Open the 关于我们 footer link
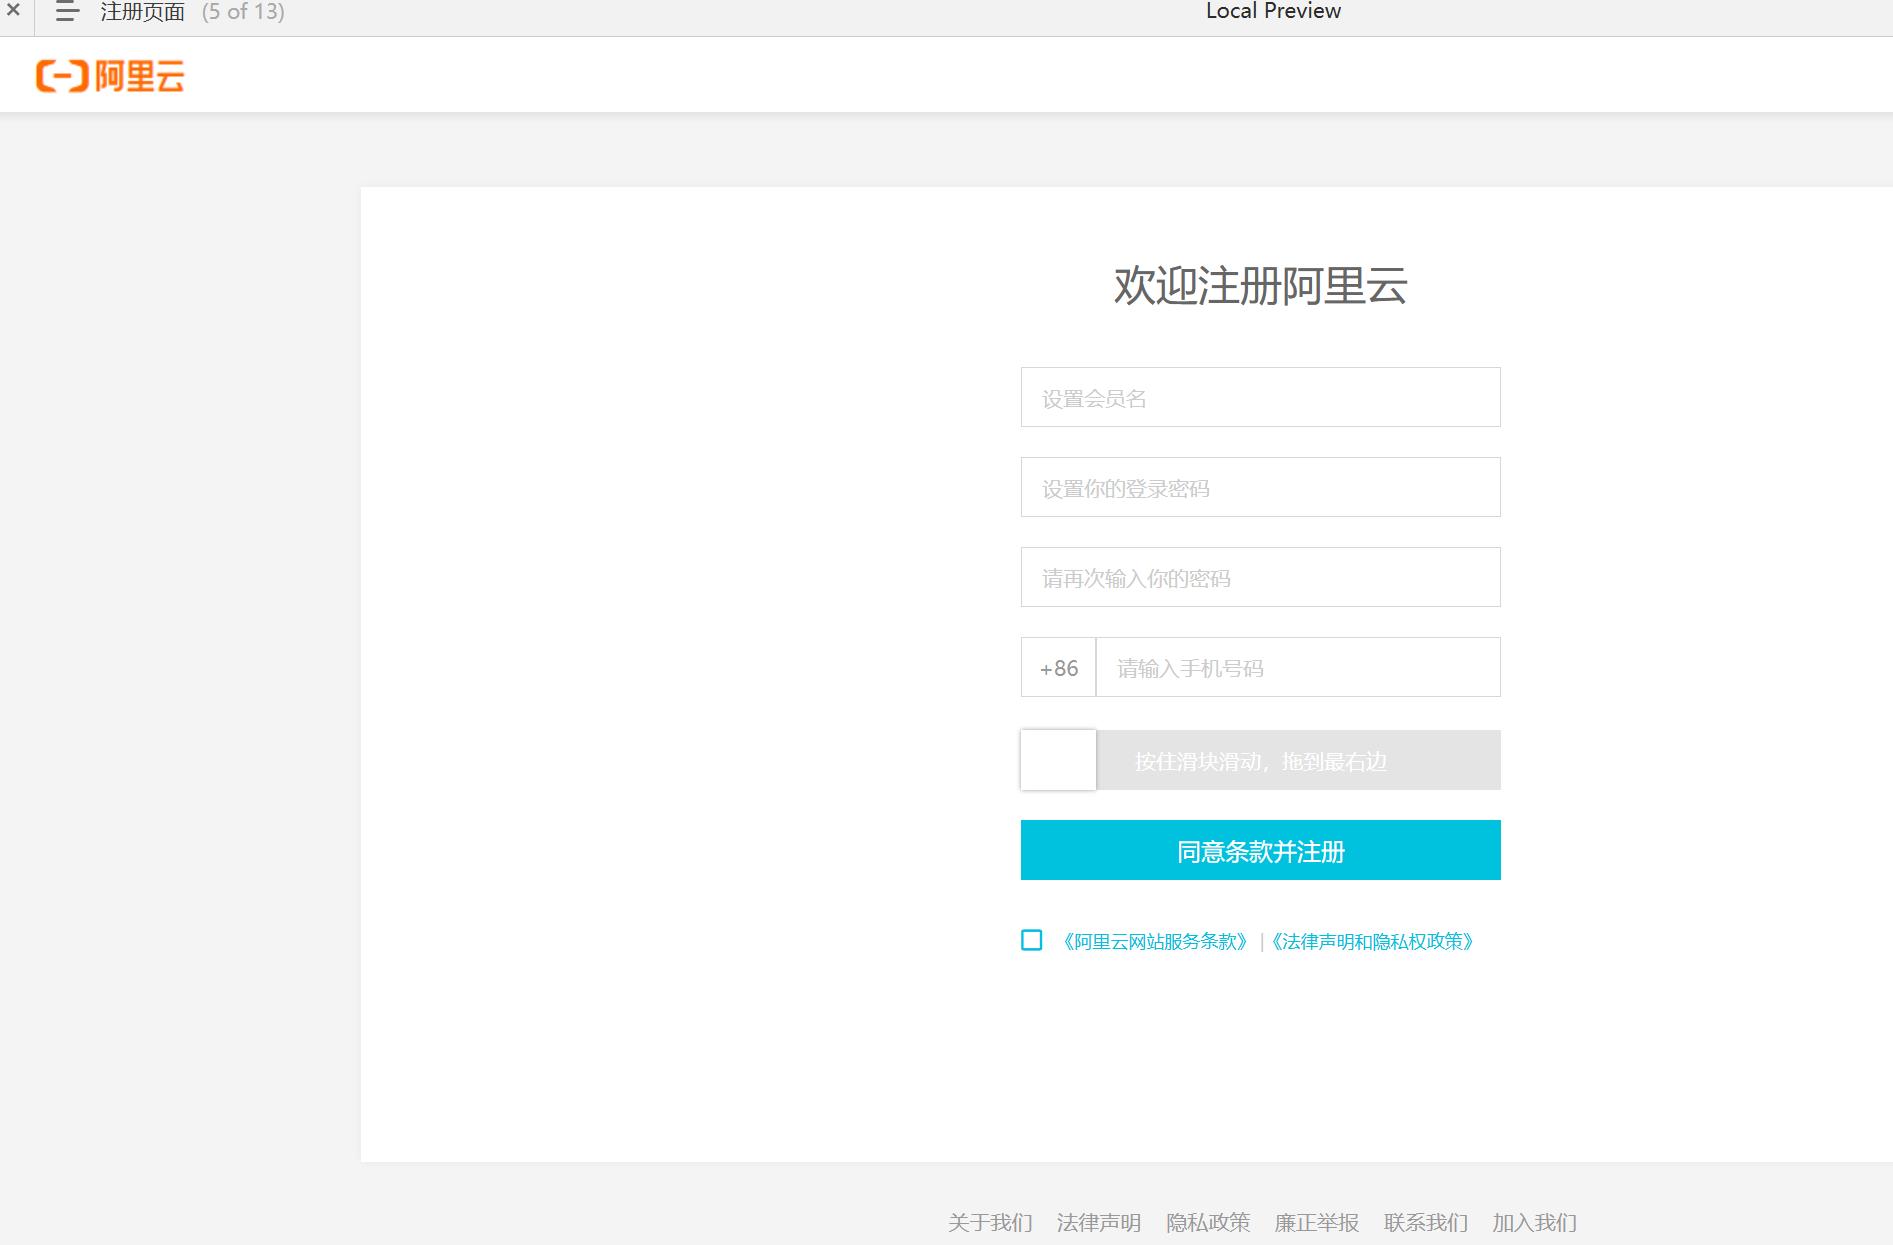Image resolution: width=1893 pixels, height=1245 pixels. (x=990, y=1222)
